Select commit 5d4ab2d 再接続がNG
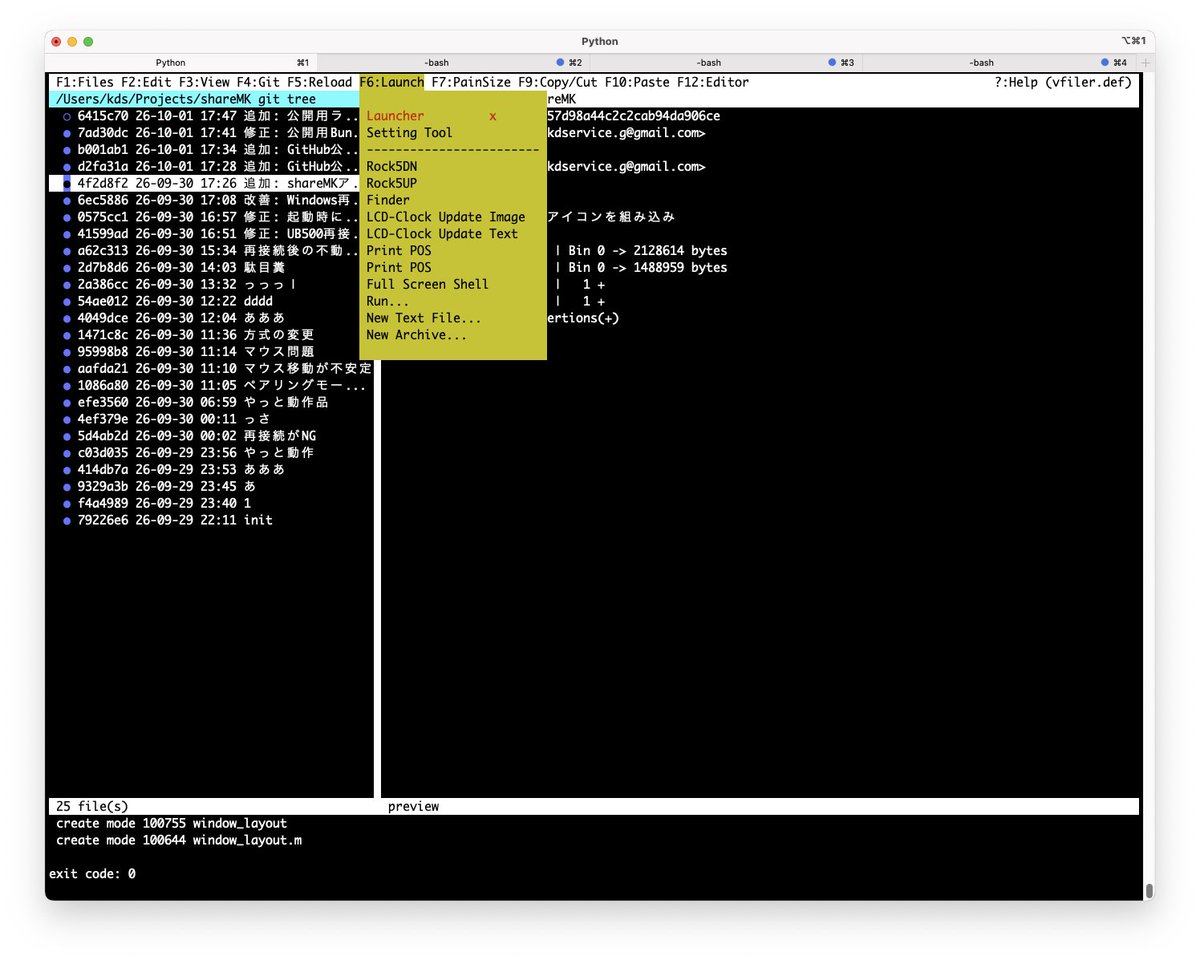 coord(211,436)
